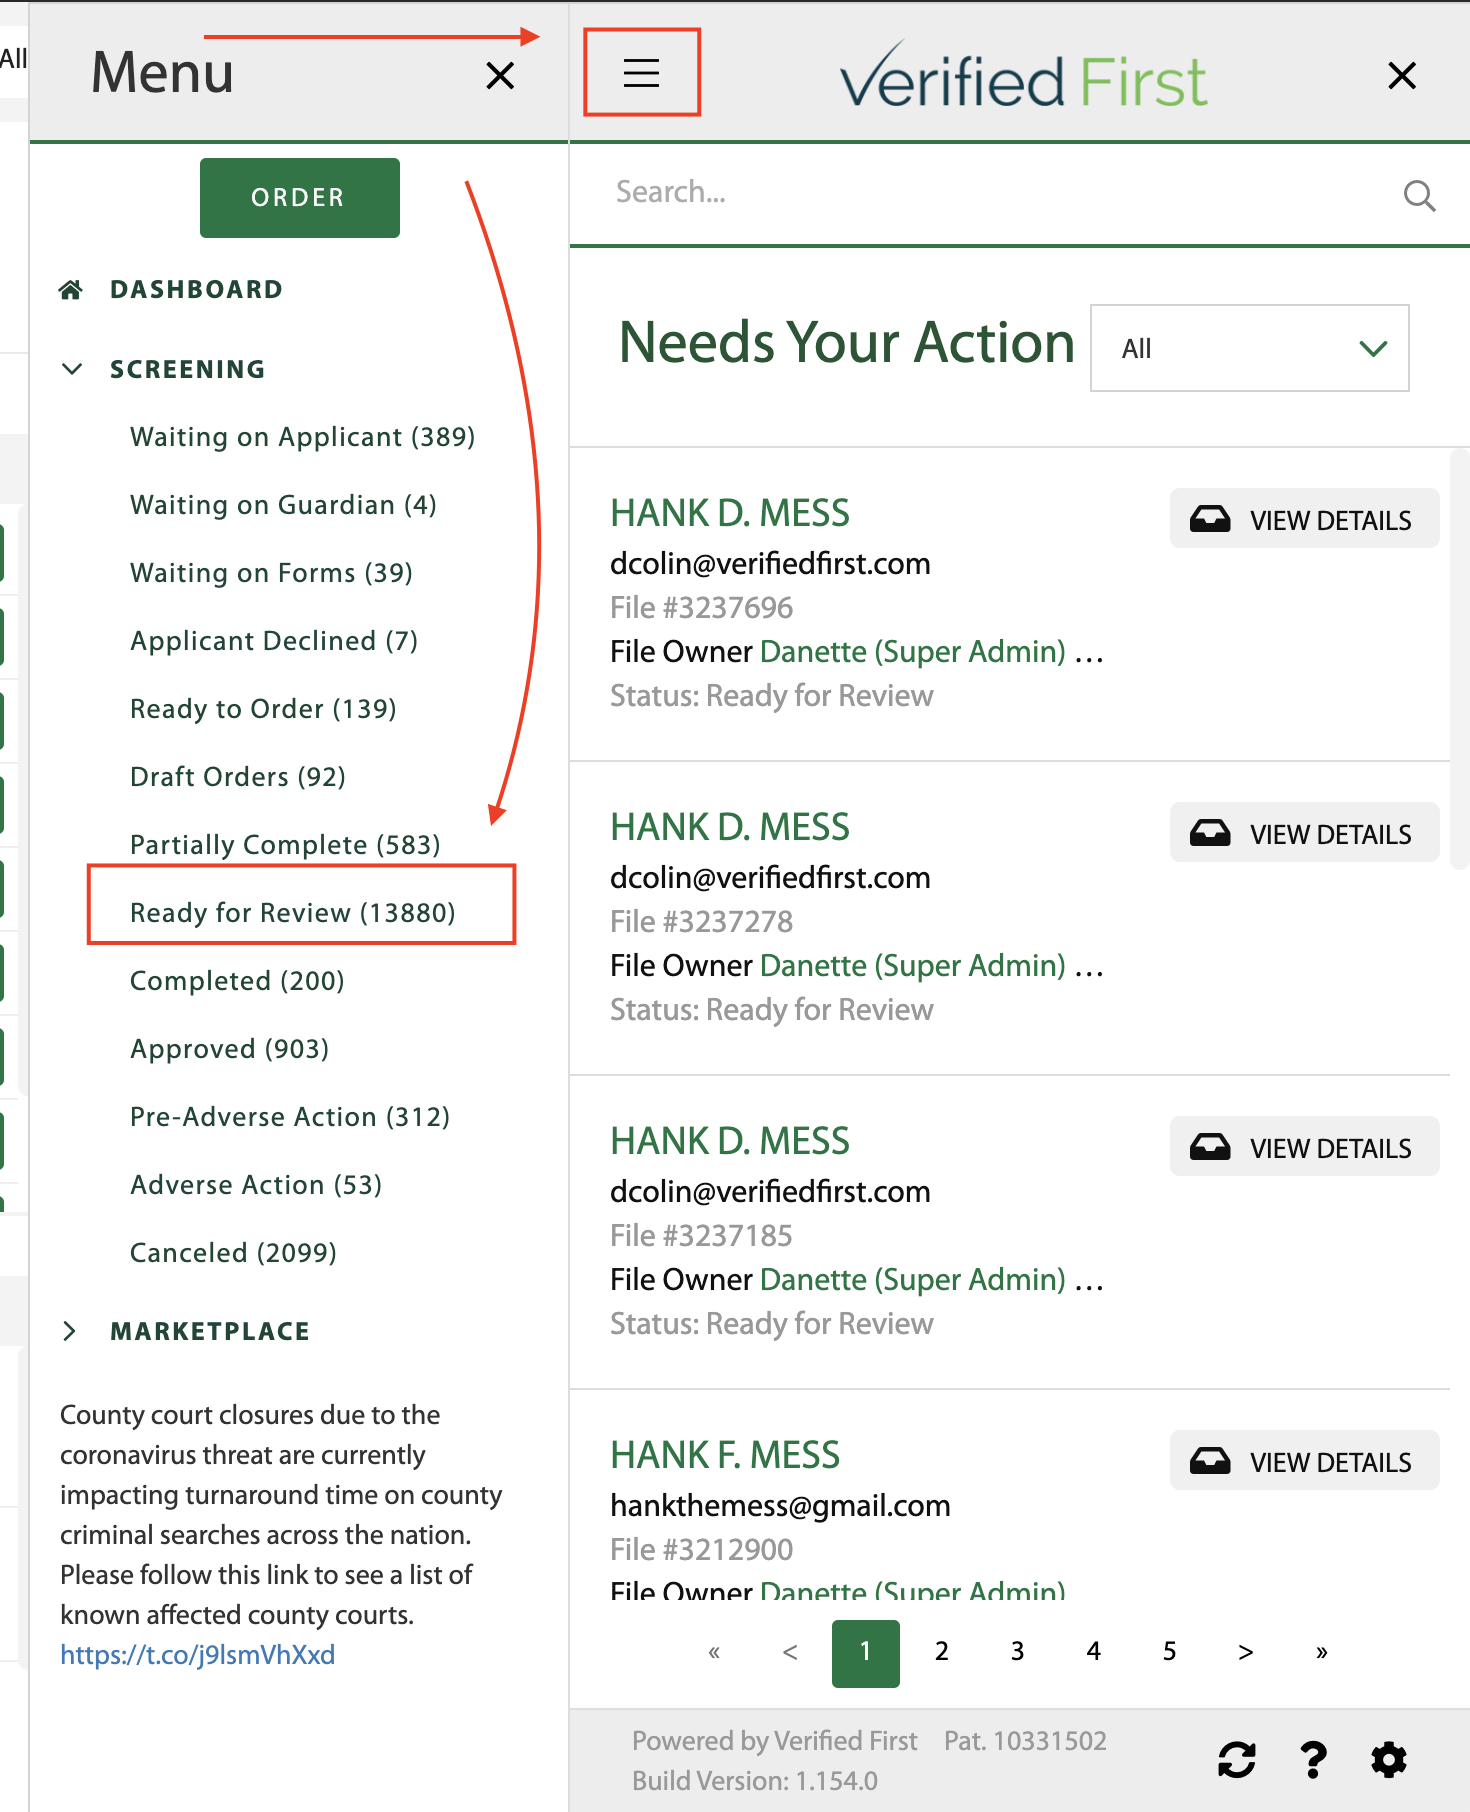Select Waiting on Guardian (4)
This screenshot has width=1470, height=1812.
[283, 505]
